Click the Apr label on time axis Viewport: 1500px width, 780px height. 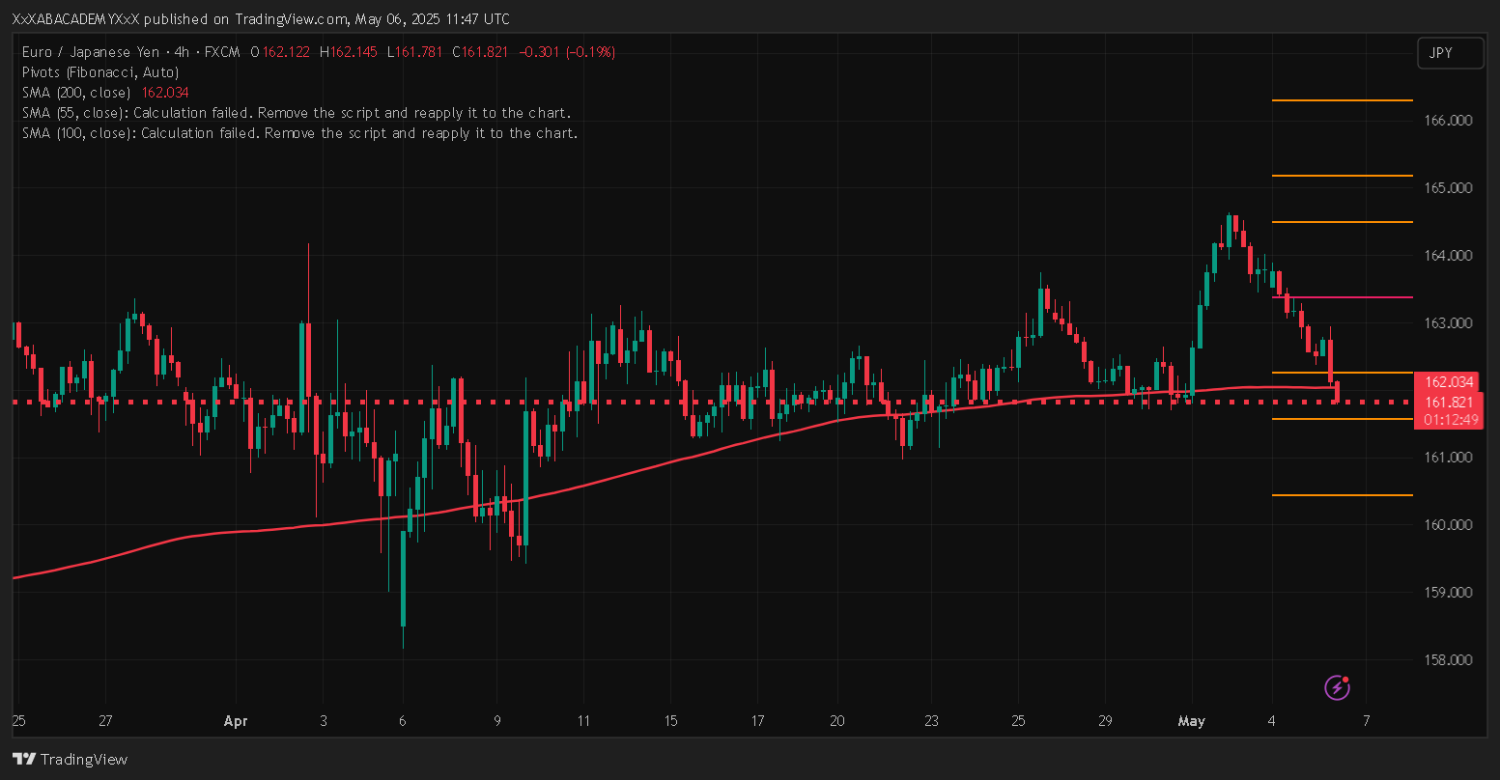tap(235, 721)
